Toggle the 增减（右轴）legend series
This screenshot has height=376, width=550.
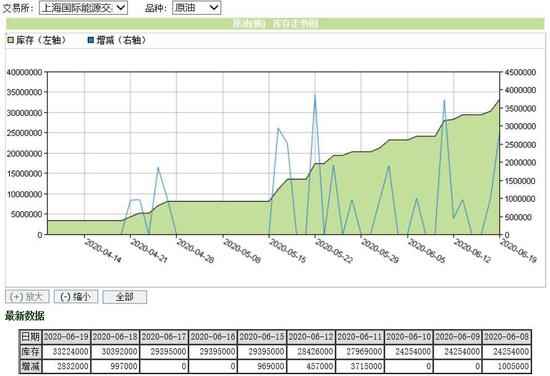pos(117,40)
